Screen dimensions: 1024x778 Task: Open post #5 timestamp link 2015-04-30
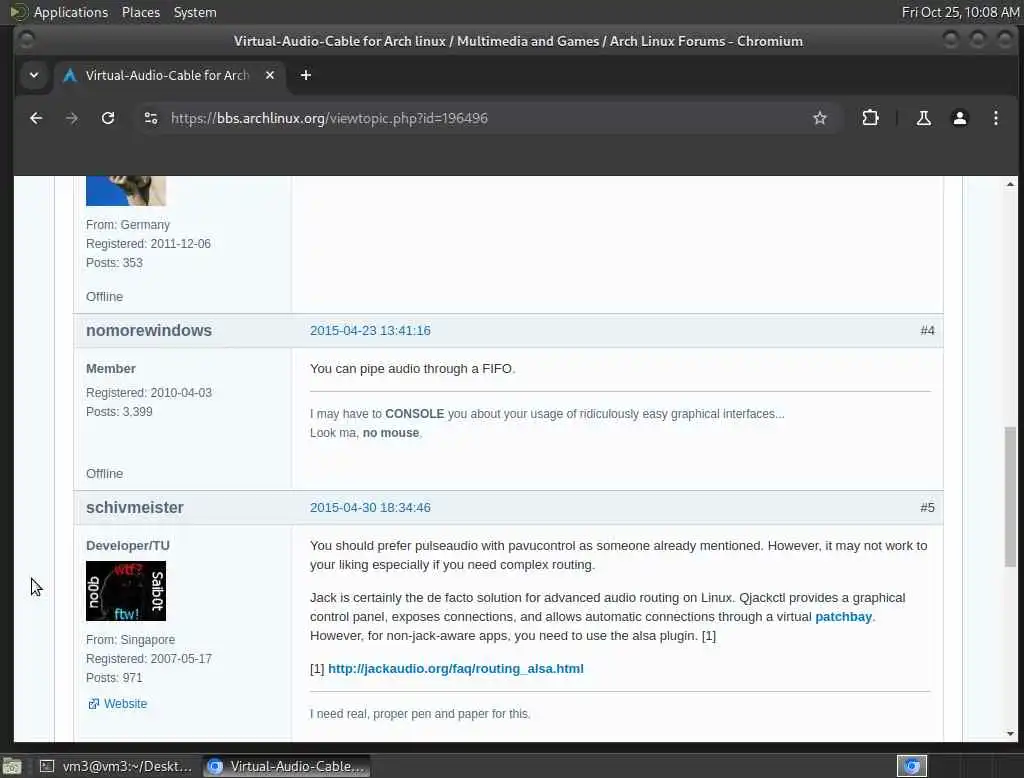point(370,508)
